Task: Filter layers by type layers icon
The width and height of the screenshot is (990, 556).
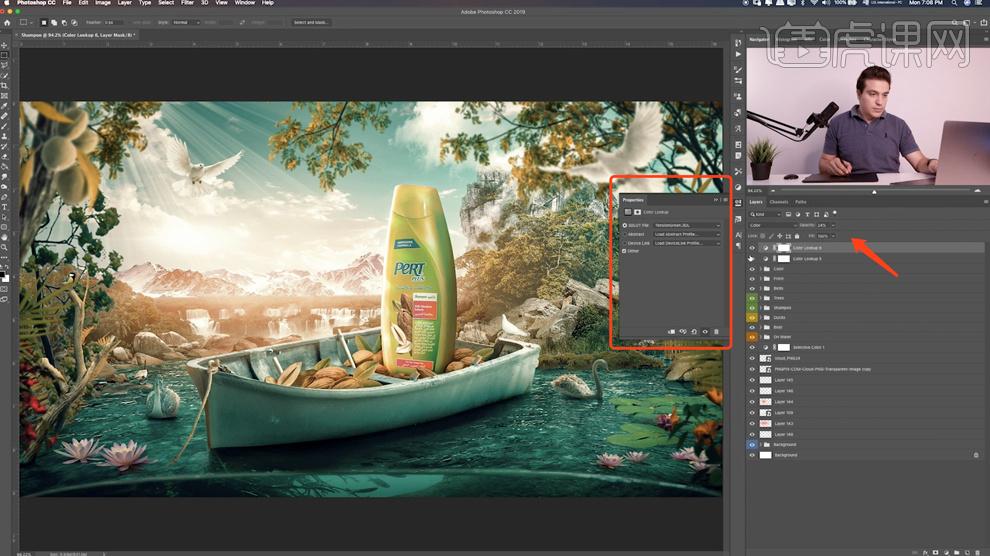Action: [x=808, y=215]
